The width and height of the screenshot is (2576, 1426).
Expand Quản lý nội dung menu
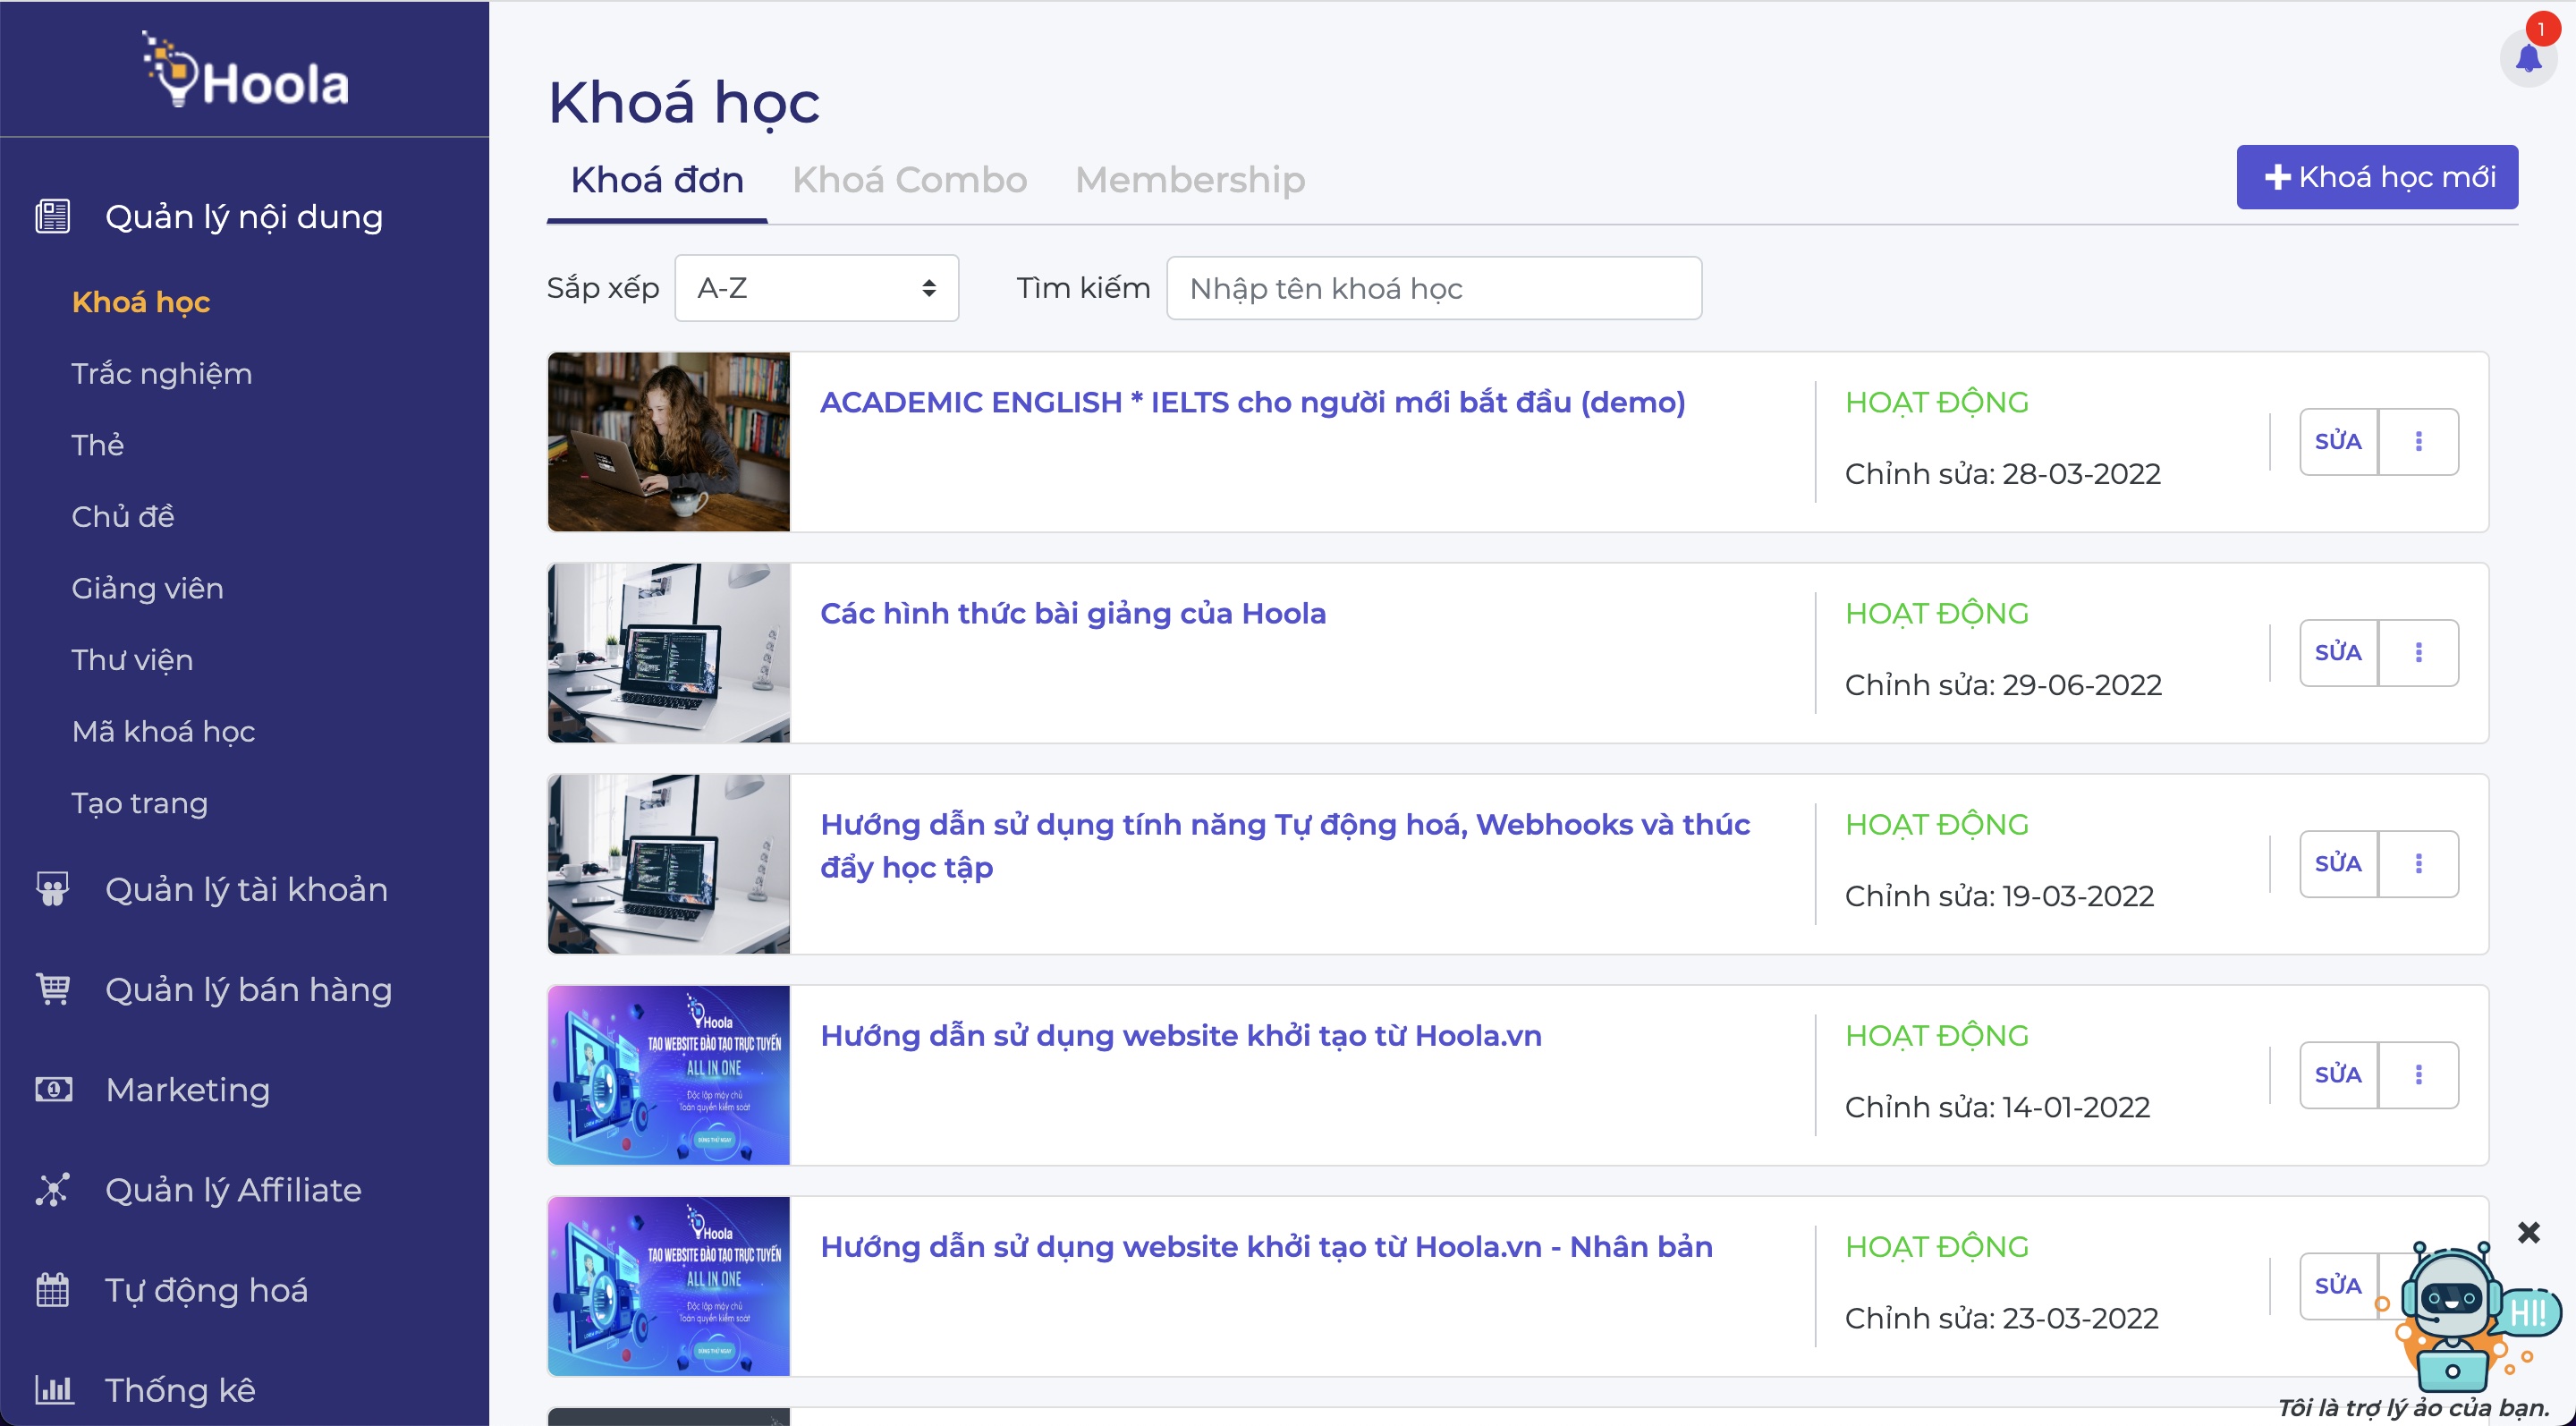[244, 216]
